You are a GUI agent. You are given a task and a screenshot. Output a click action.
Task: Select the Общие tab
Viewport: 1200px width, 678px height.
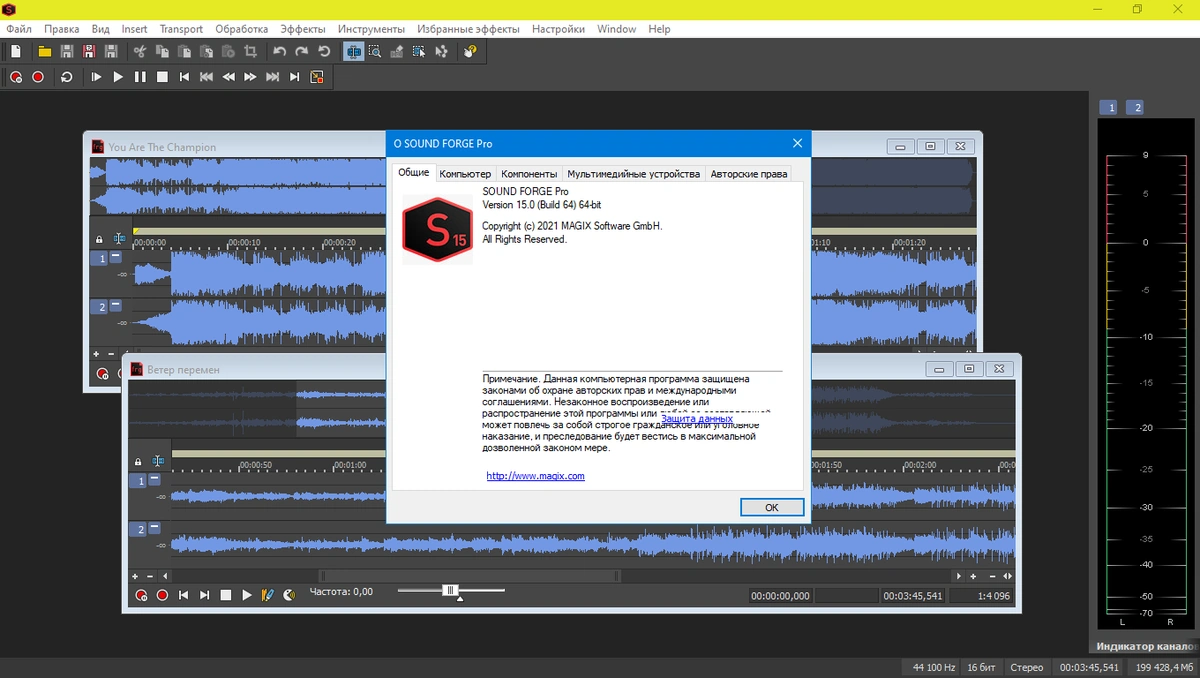coord(414,173)
